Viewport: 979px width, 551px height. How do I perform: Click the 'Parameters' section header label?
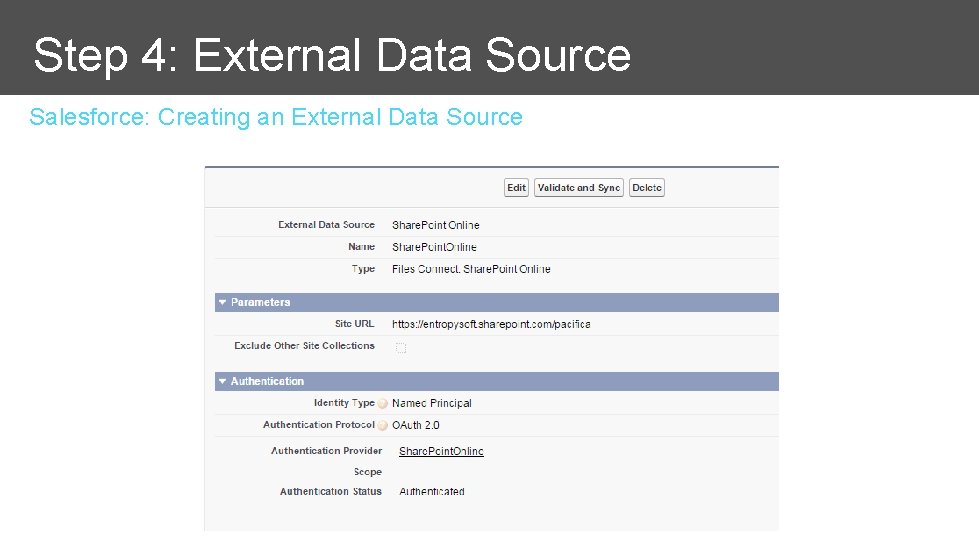(x=260, y=302)
